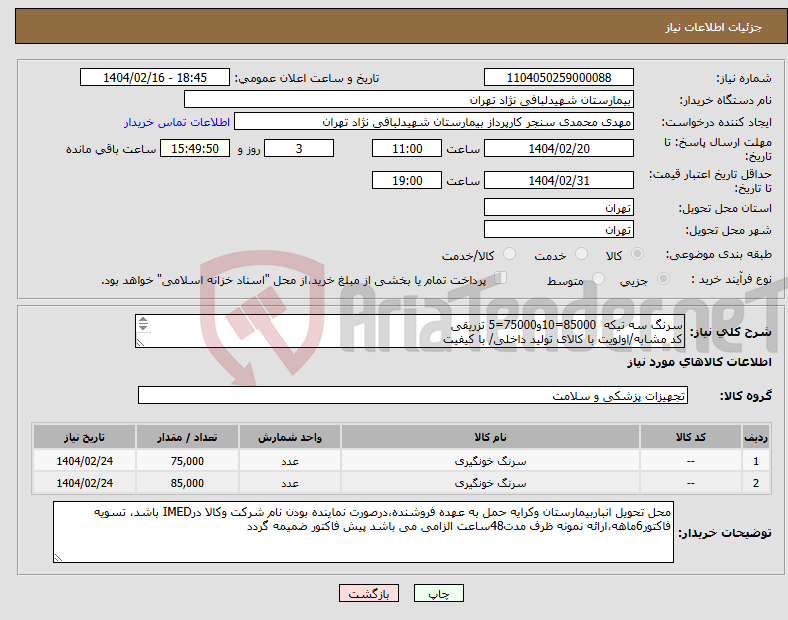
Task: Click the goods group field تجهیزات پزشکی و سلامت
Action: click(x=413, y=395)
